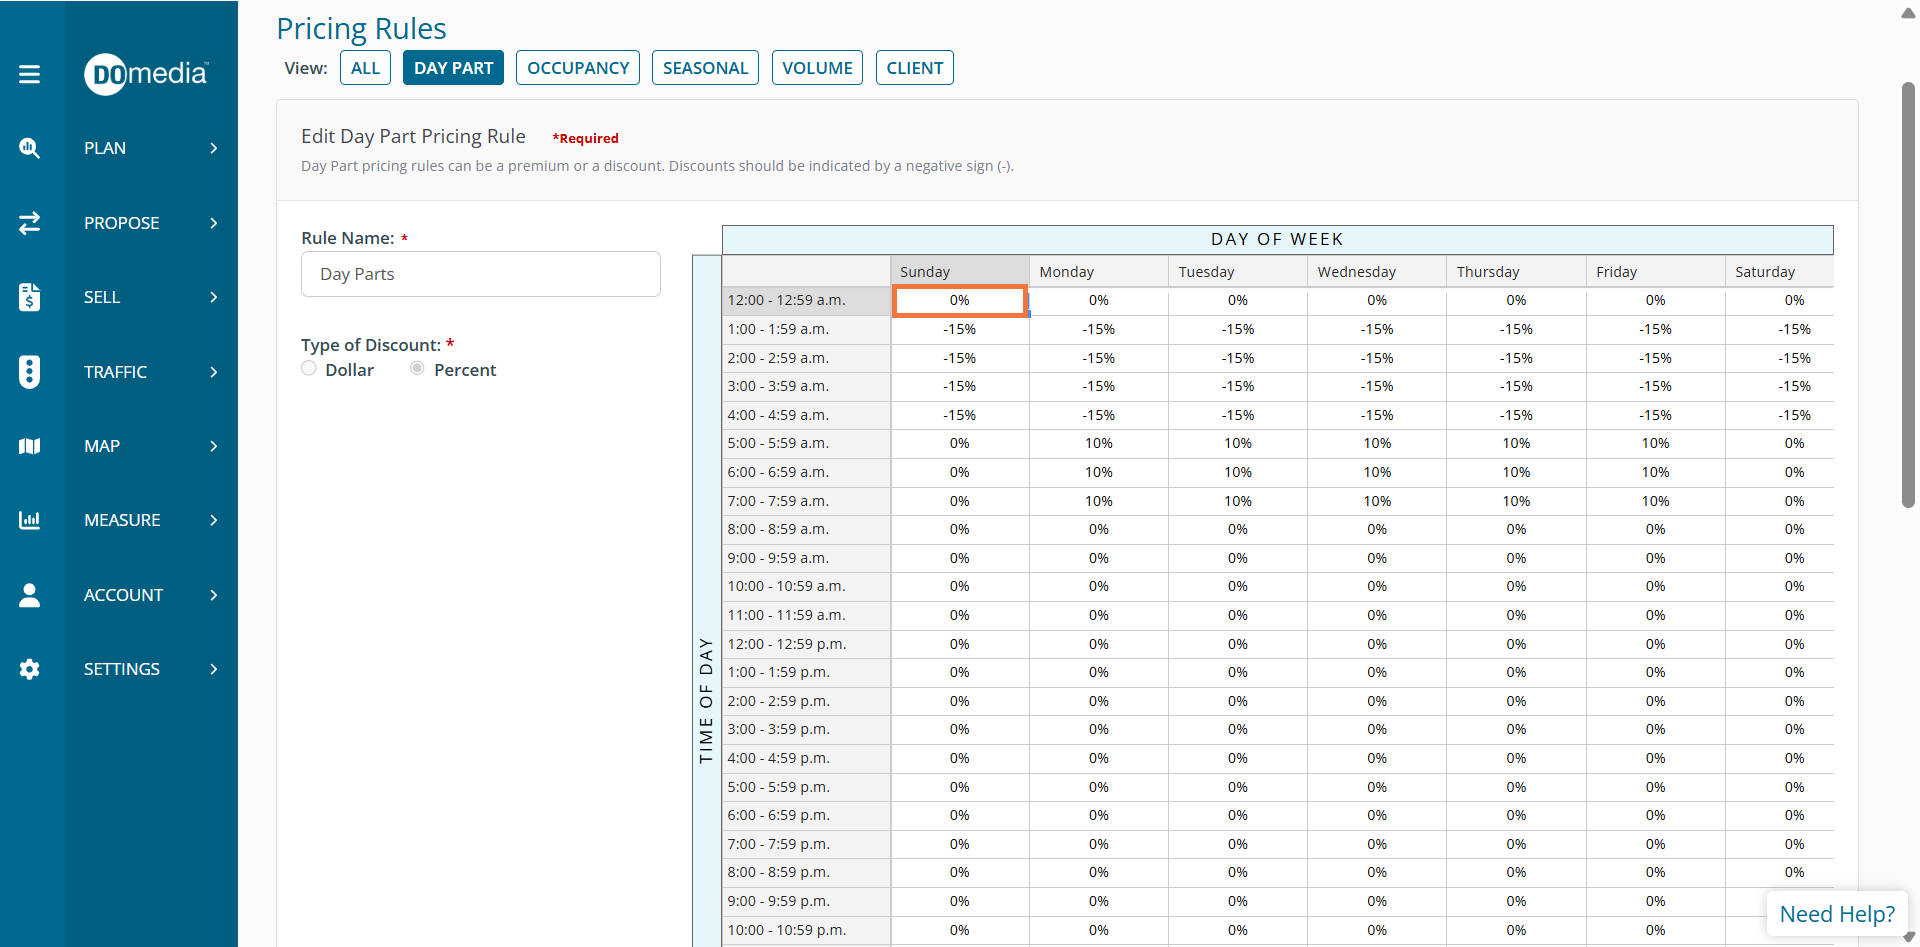Click the ALL view button
Viewport: 1920px width, 947px height.
(x=365, y=68)
